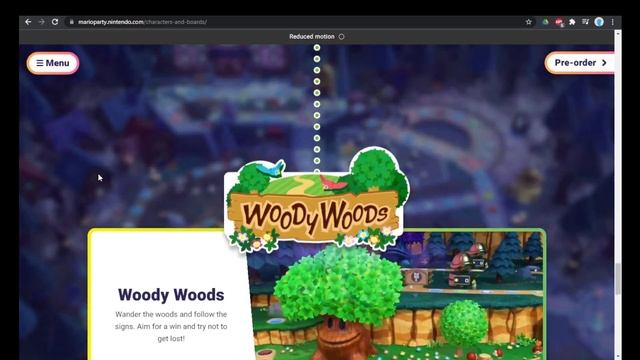View site info via the padlock icon
Viewport: 640px width, 360px height.
point(71,22)
